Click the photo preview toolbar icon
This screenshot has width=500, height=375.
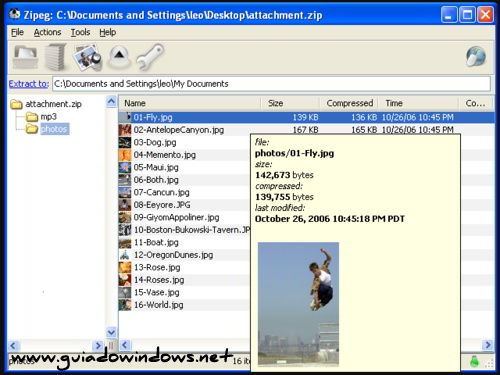(x=87, y=57)
